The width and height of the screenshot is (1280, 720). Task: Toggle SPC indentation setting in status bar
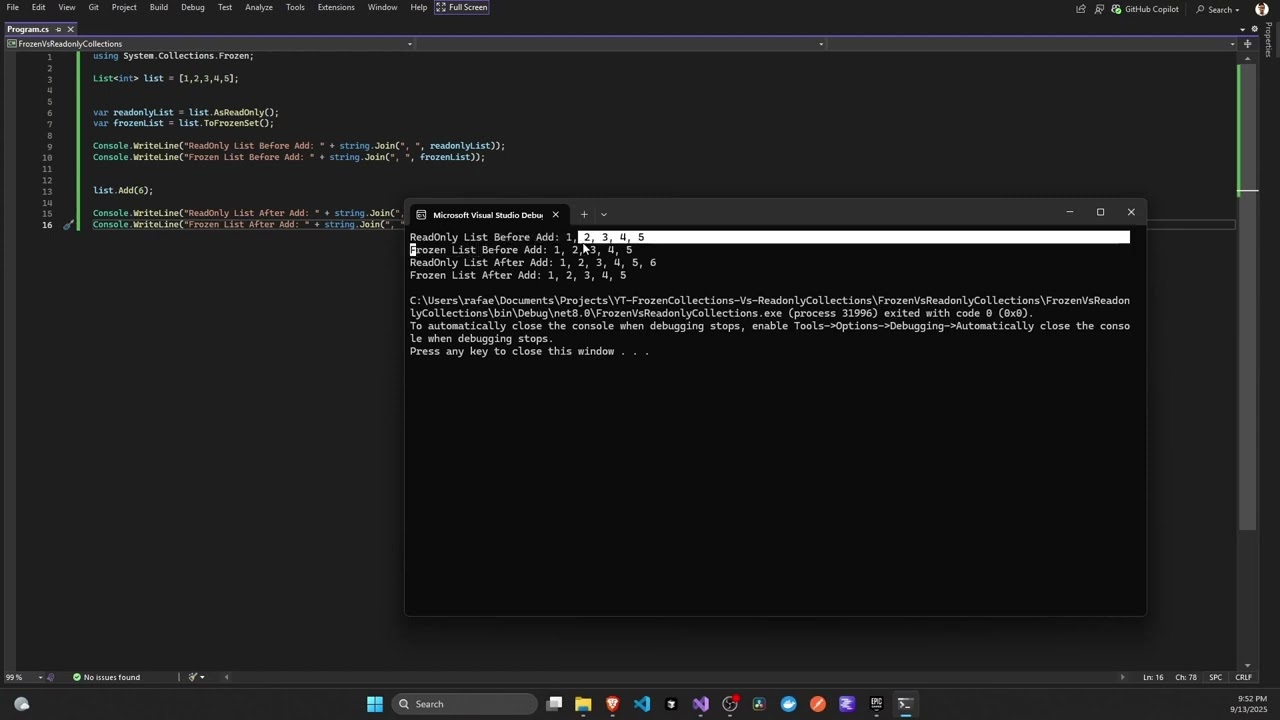pyautogui.click(x=1215, y=677)
